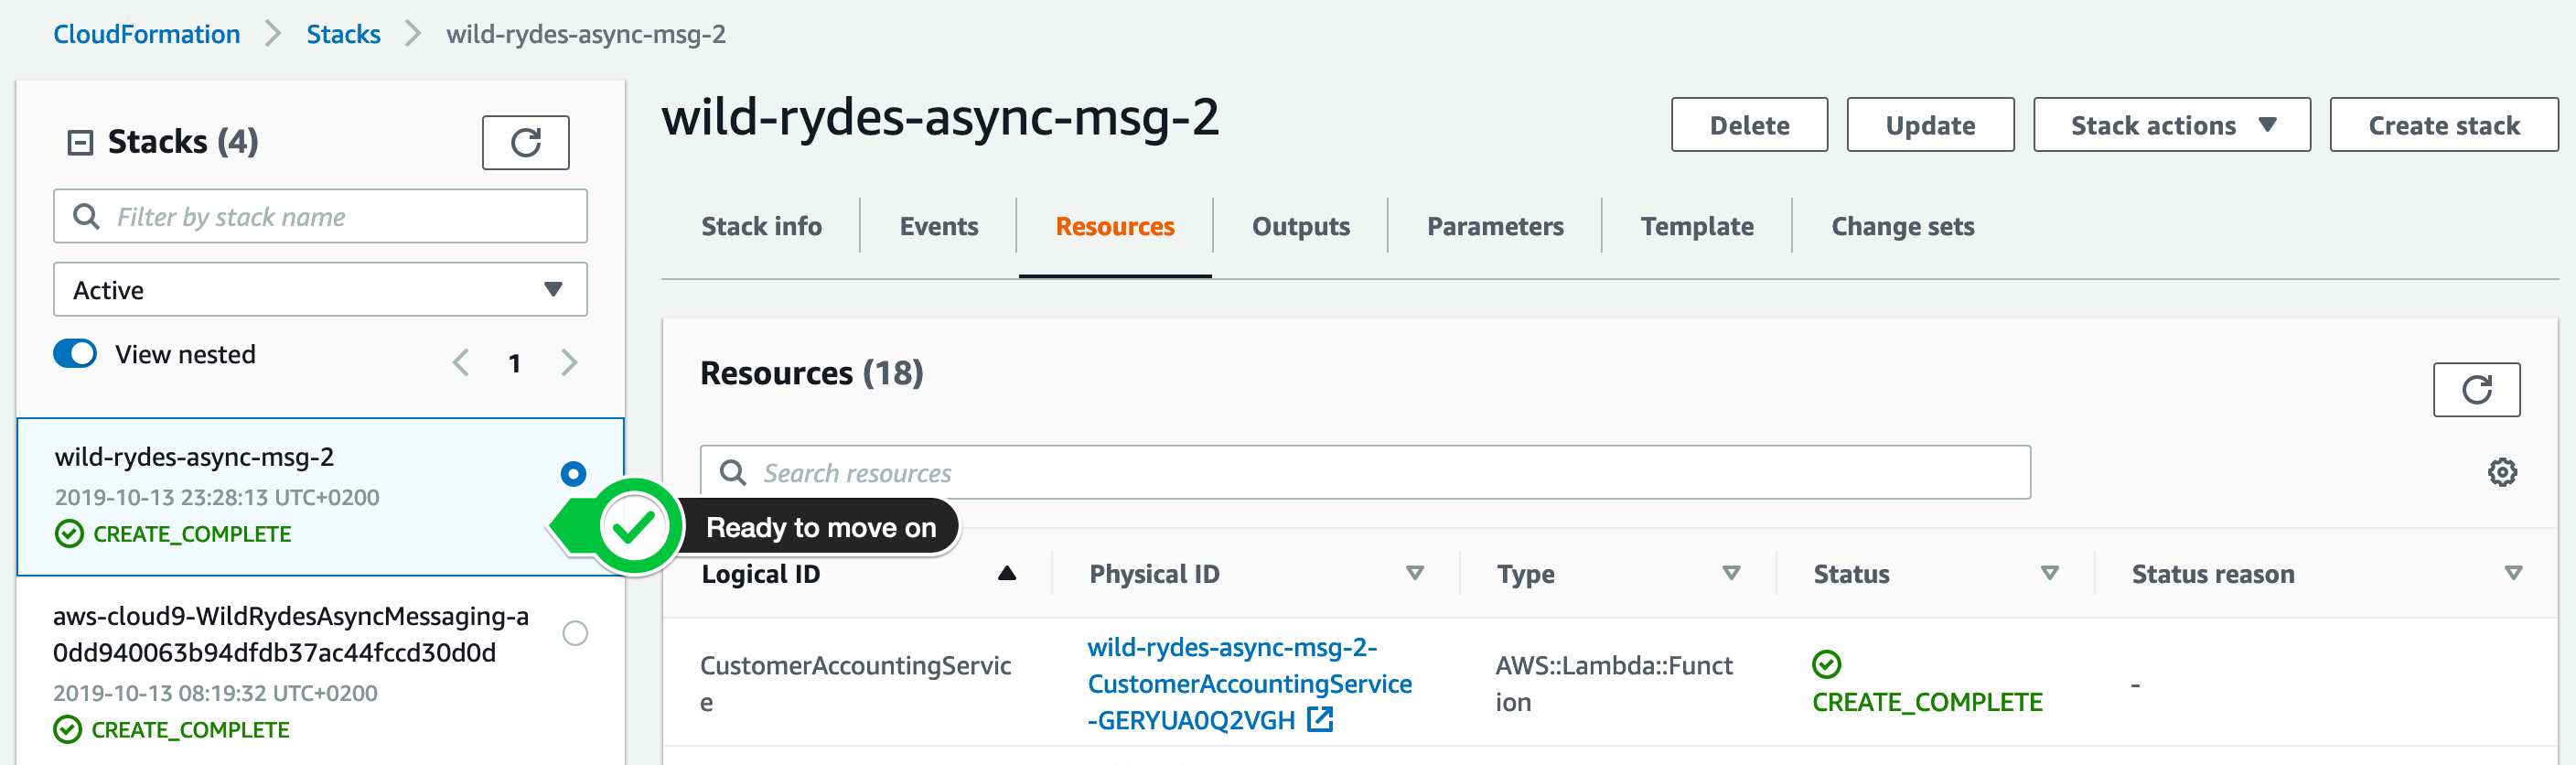The image size is (2576, 765).
Task: Open external link icon for CustomerAccountingService
Action: [x=1320, y=719]
